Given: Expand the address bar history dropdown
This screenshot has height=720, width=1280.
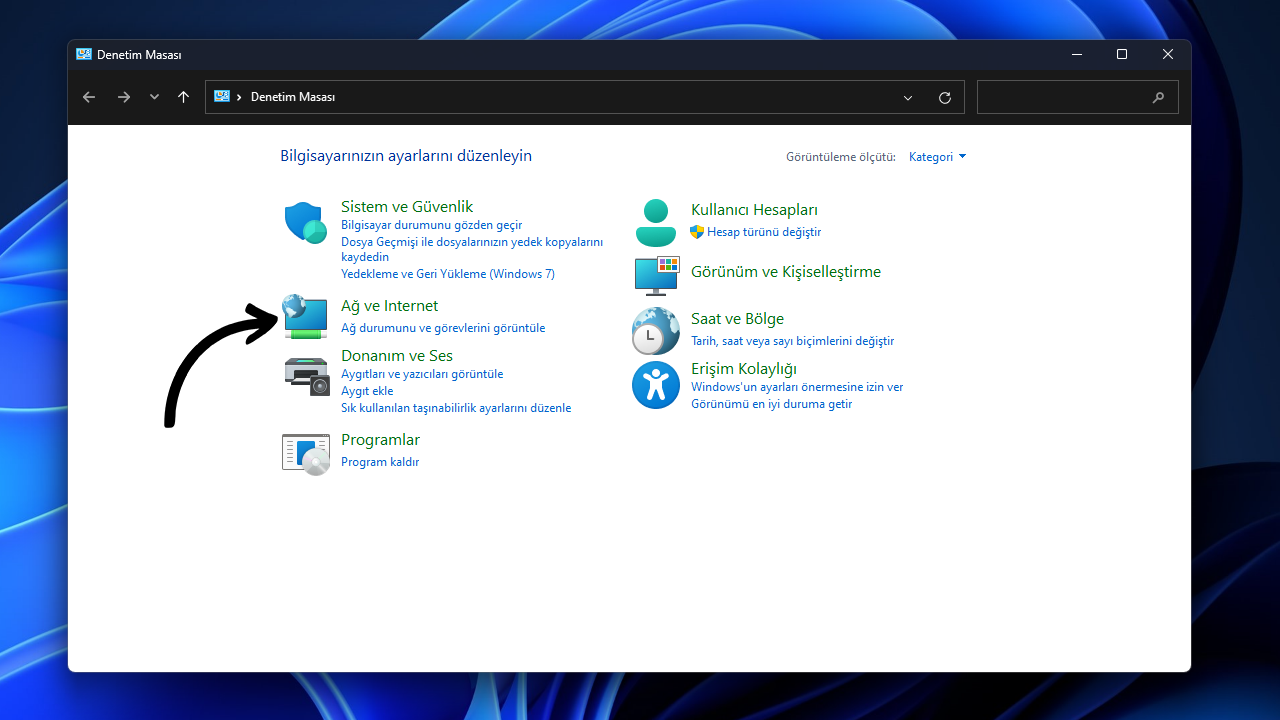Looking at the screenshot, I should click(908, 97).
